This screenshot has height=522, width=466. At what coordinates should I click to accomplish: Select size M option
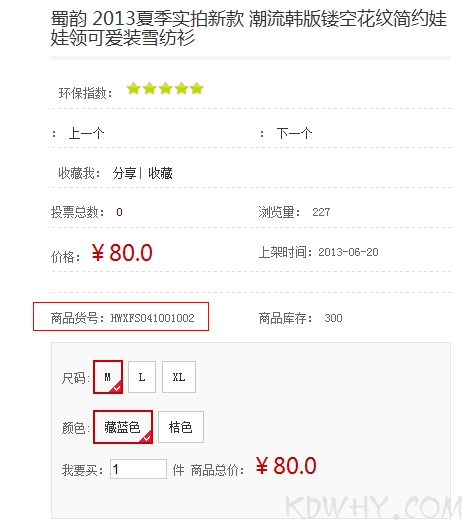click(108, 377)
